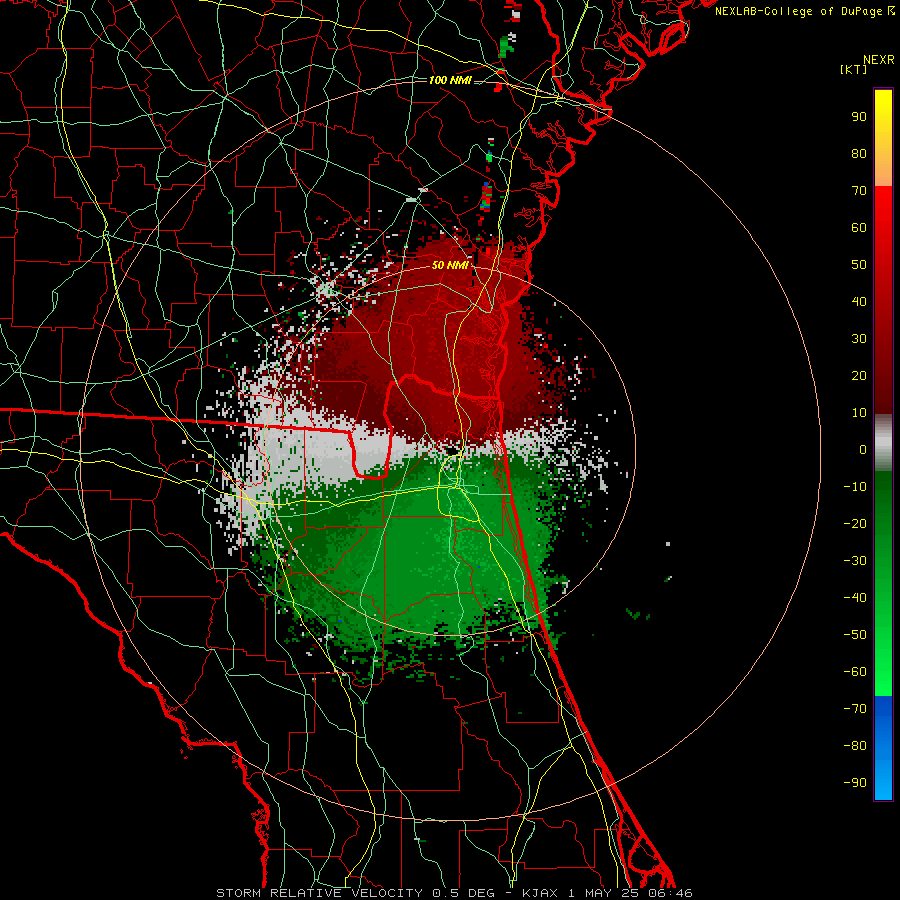Click the 40 value on the velocity scale
Image resolution: width=900 pixels, height=900 pixels.
pyautogui.click(x=859, y=302)
